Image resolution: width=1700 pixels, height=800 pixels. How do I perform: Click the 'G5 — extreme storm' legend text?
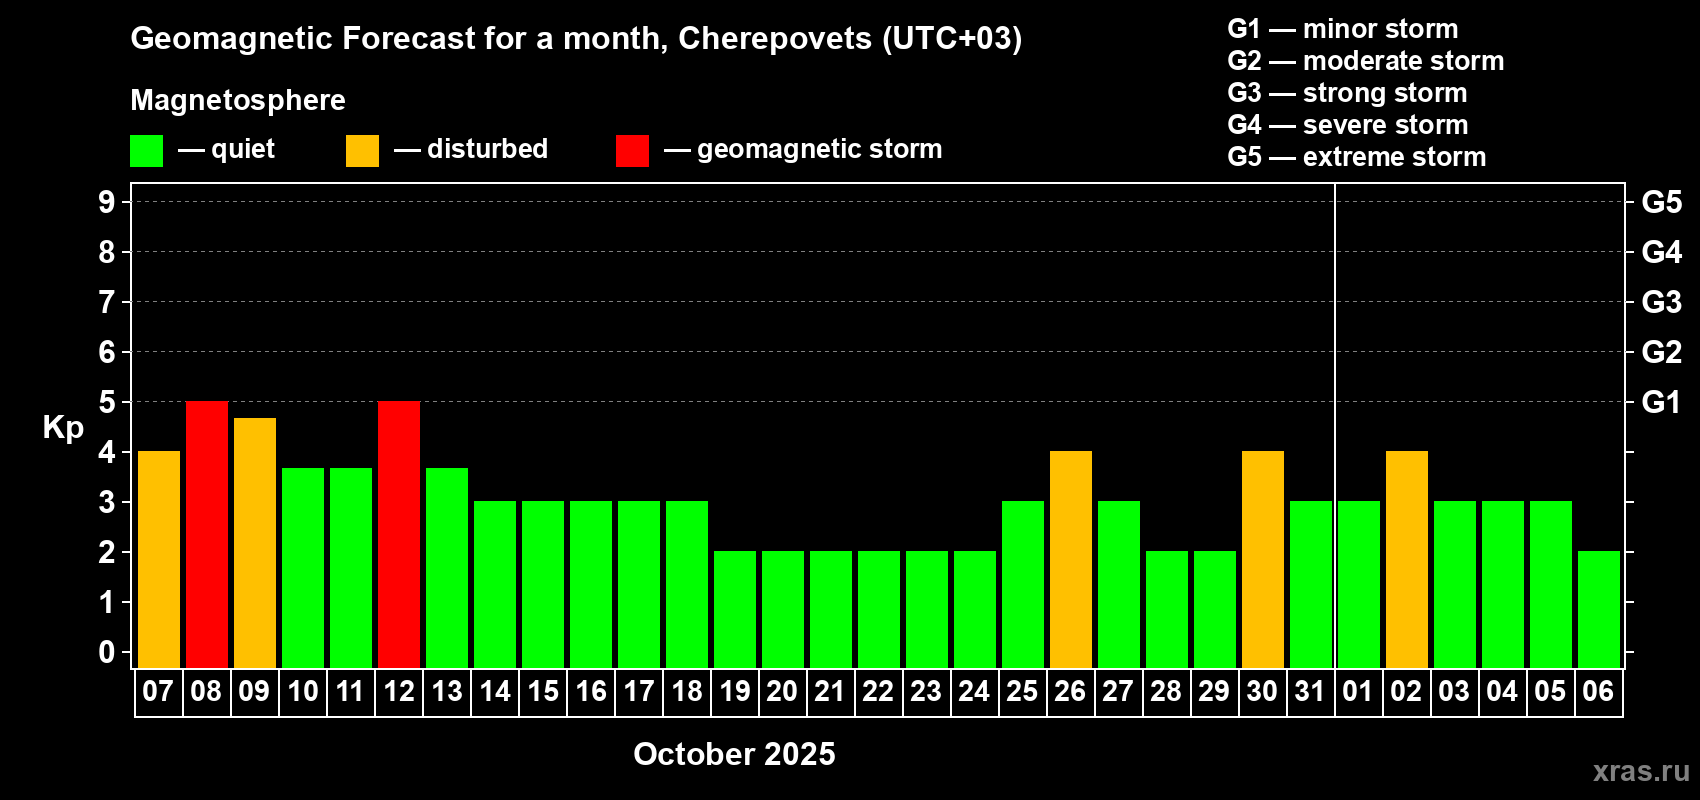[1357, 157]
